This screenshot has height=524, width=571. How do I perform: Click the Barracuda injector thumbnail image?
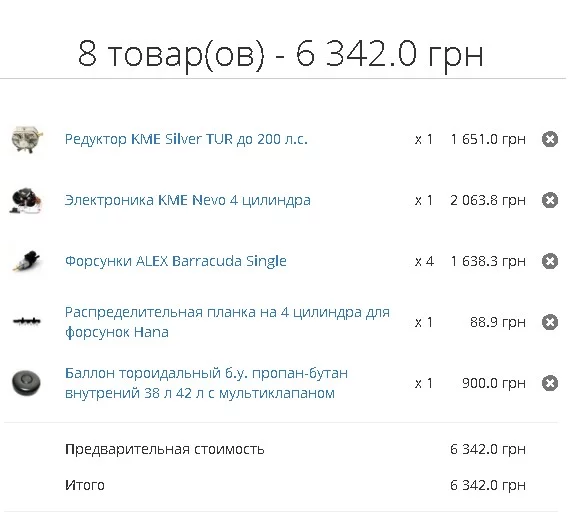point(27,261)
